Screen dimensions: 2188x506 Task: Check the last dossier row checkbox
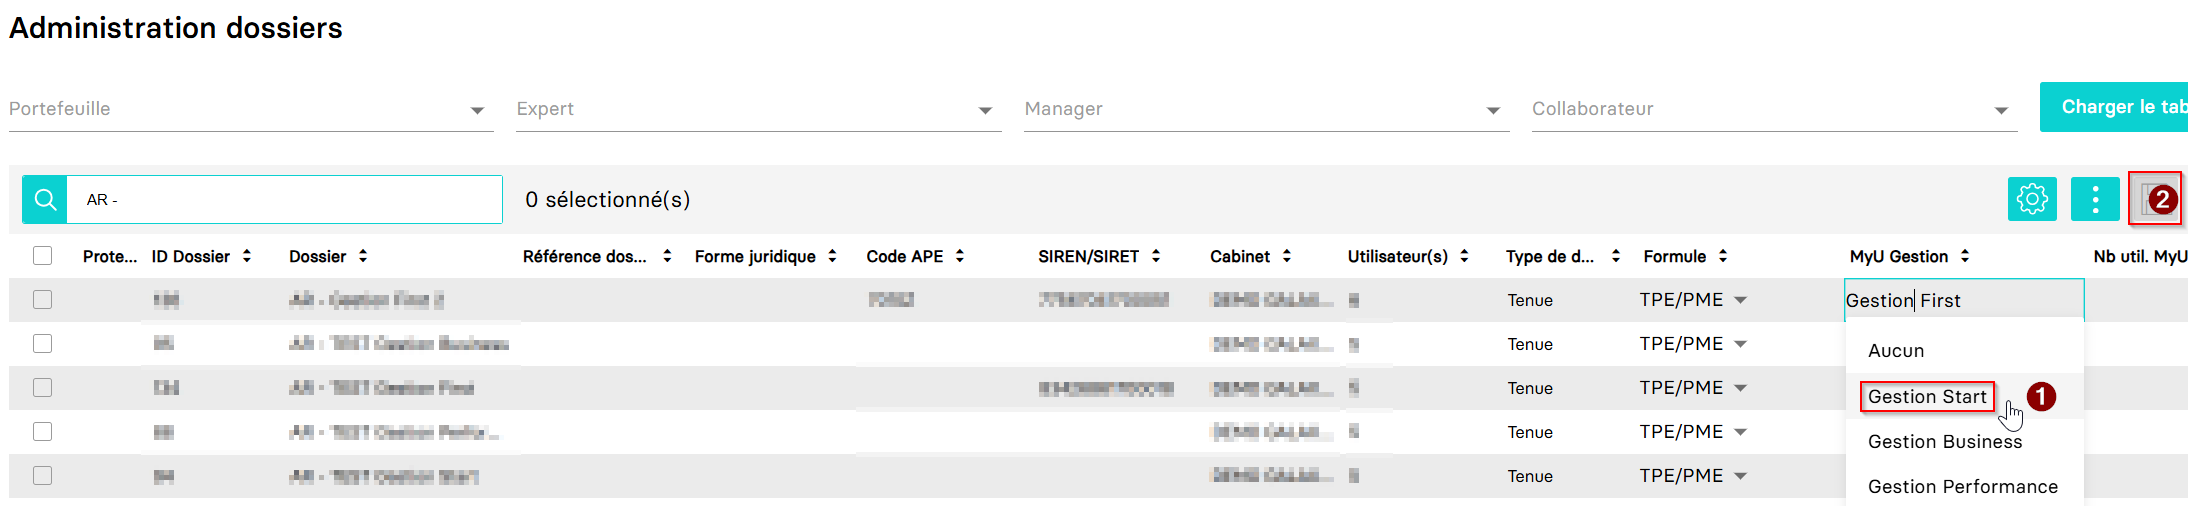(x=42, y=476)
